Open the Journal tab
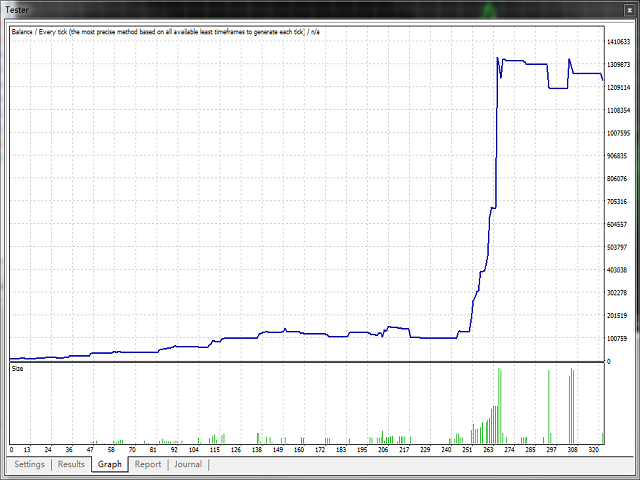 pyautogui.click(x=188, y=464)
